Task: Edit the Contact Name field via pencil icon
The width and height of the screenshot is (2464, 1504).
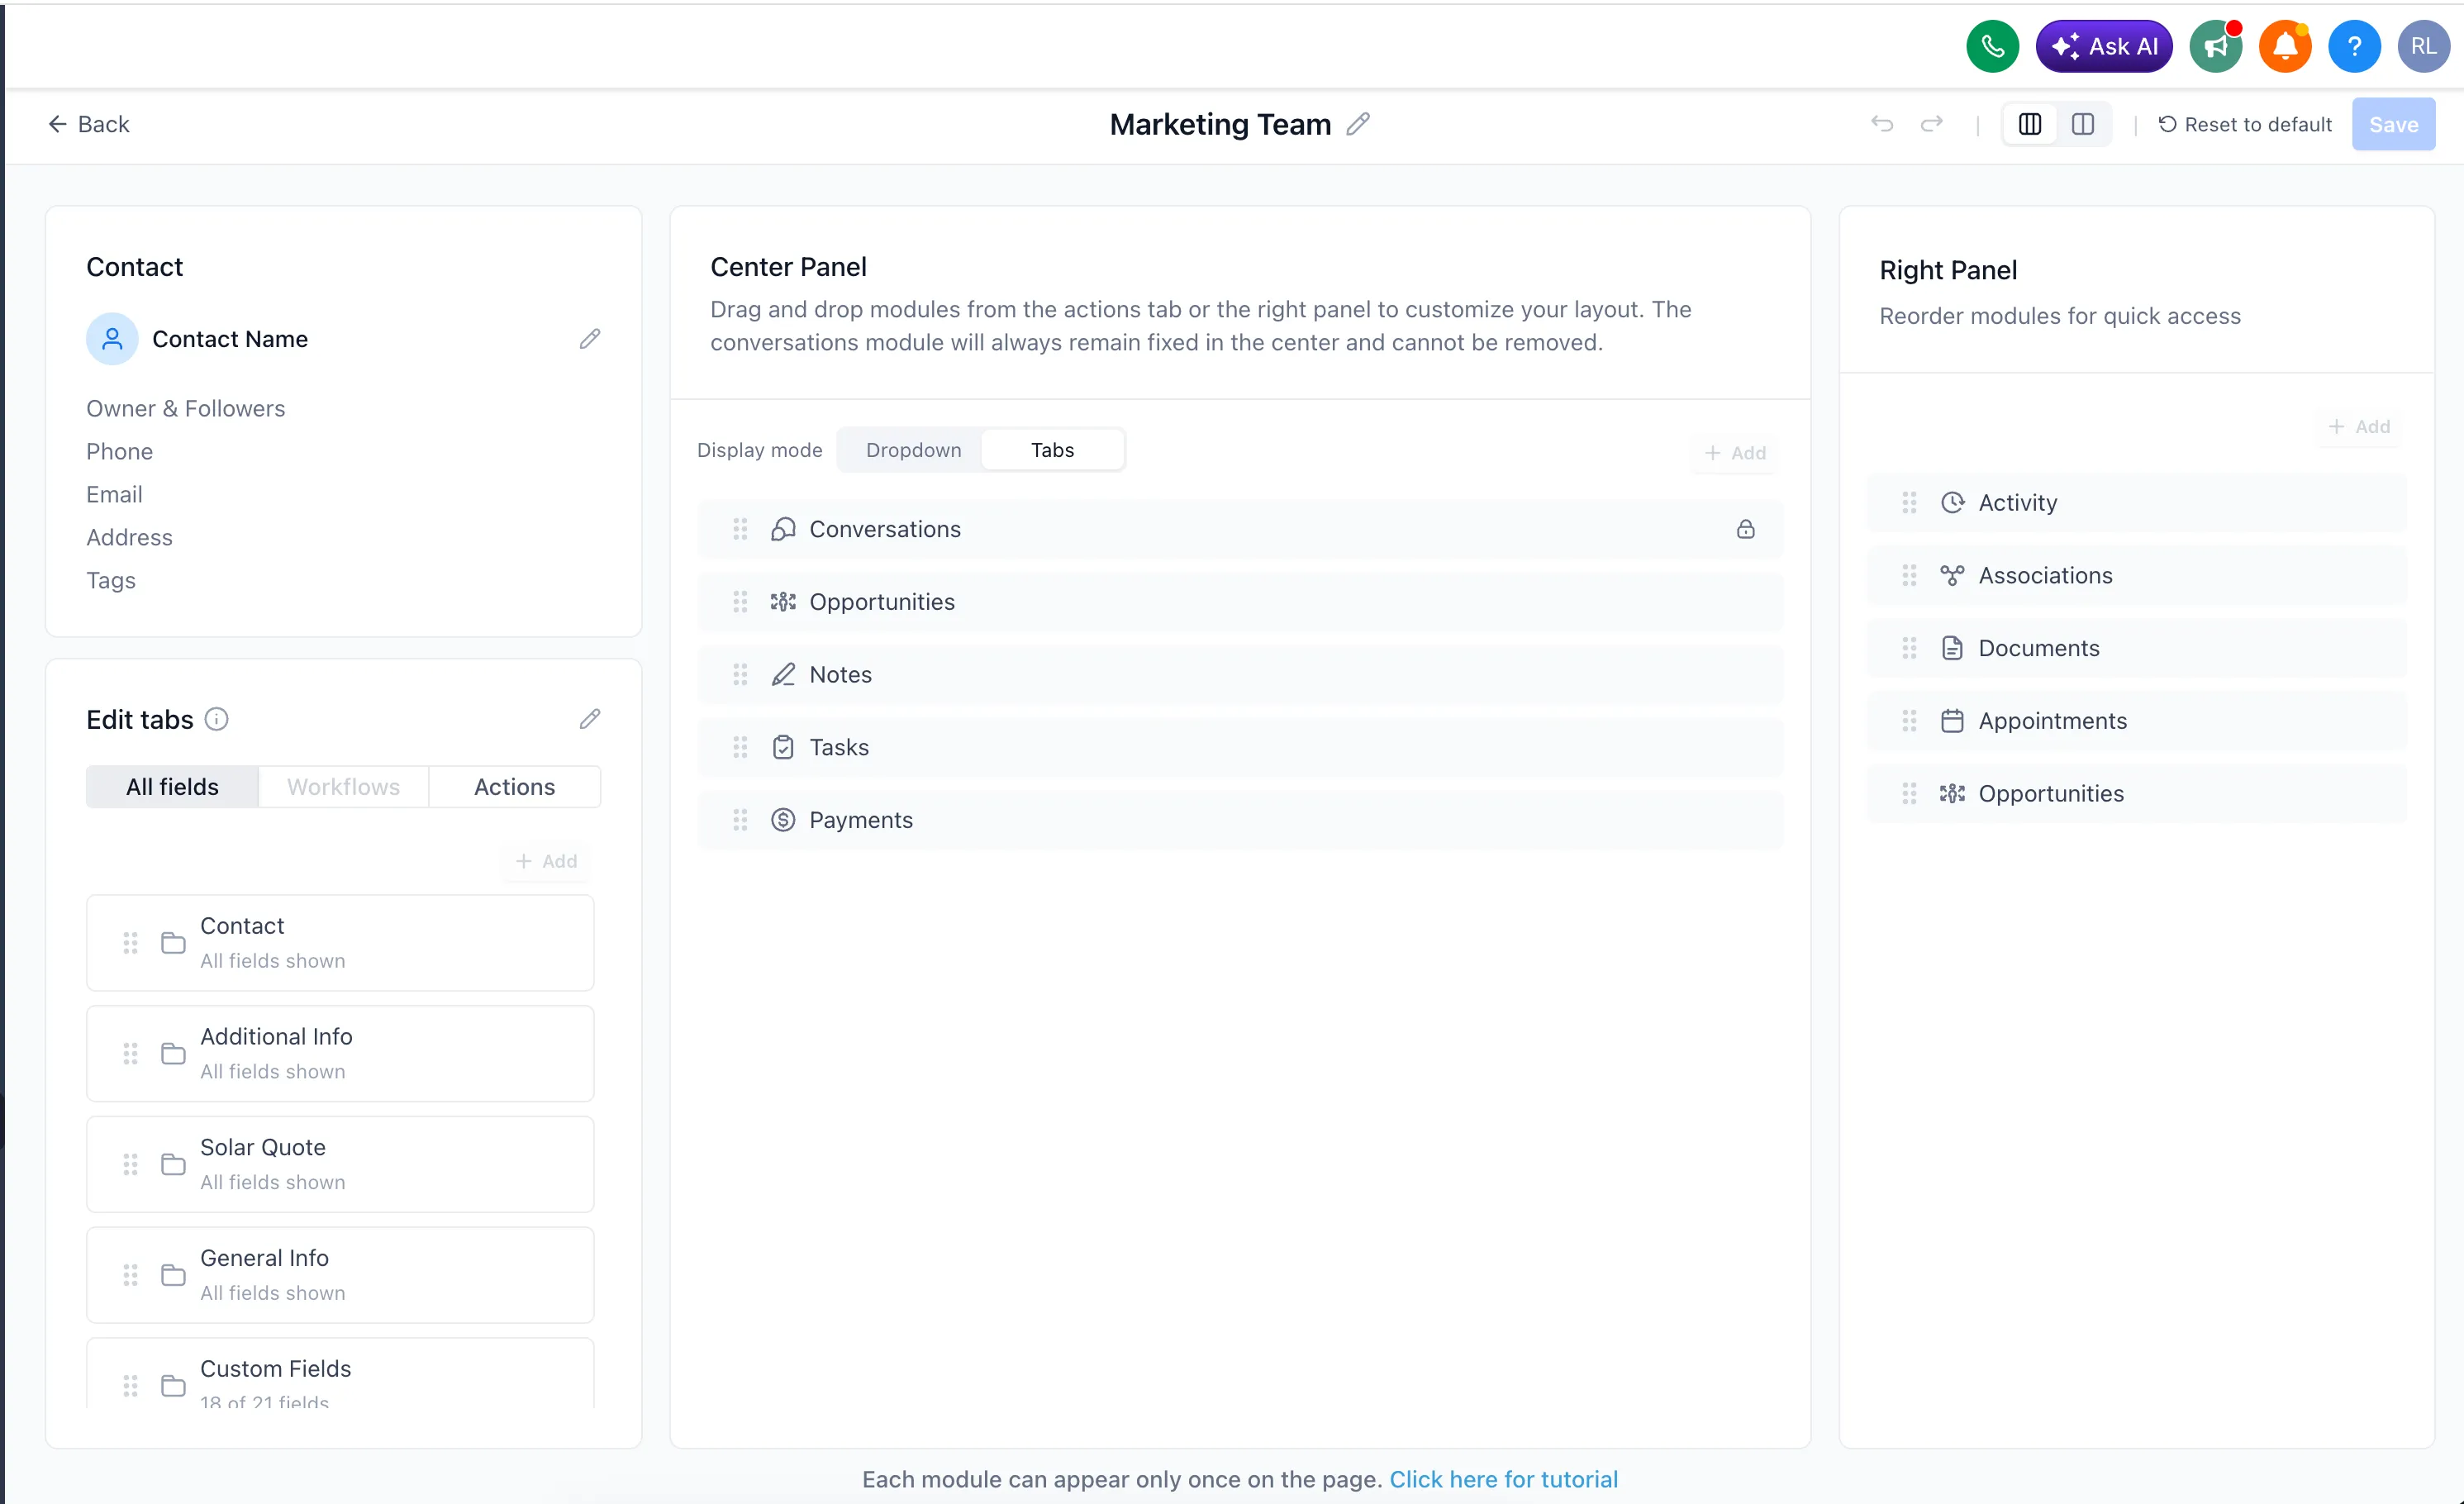Action: 591,339
